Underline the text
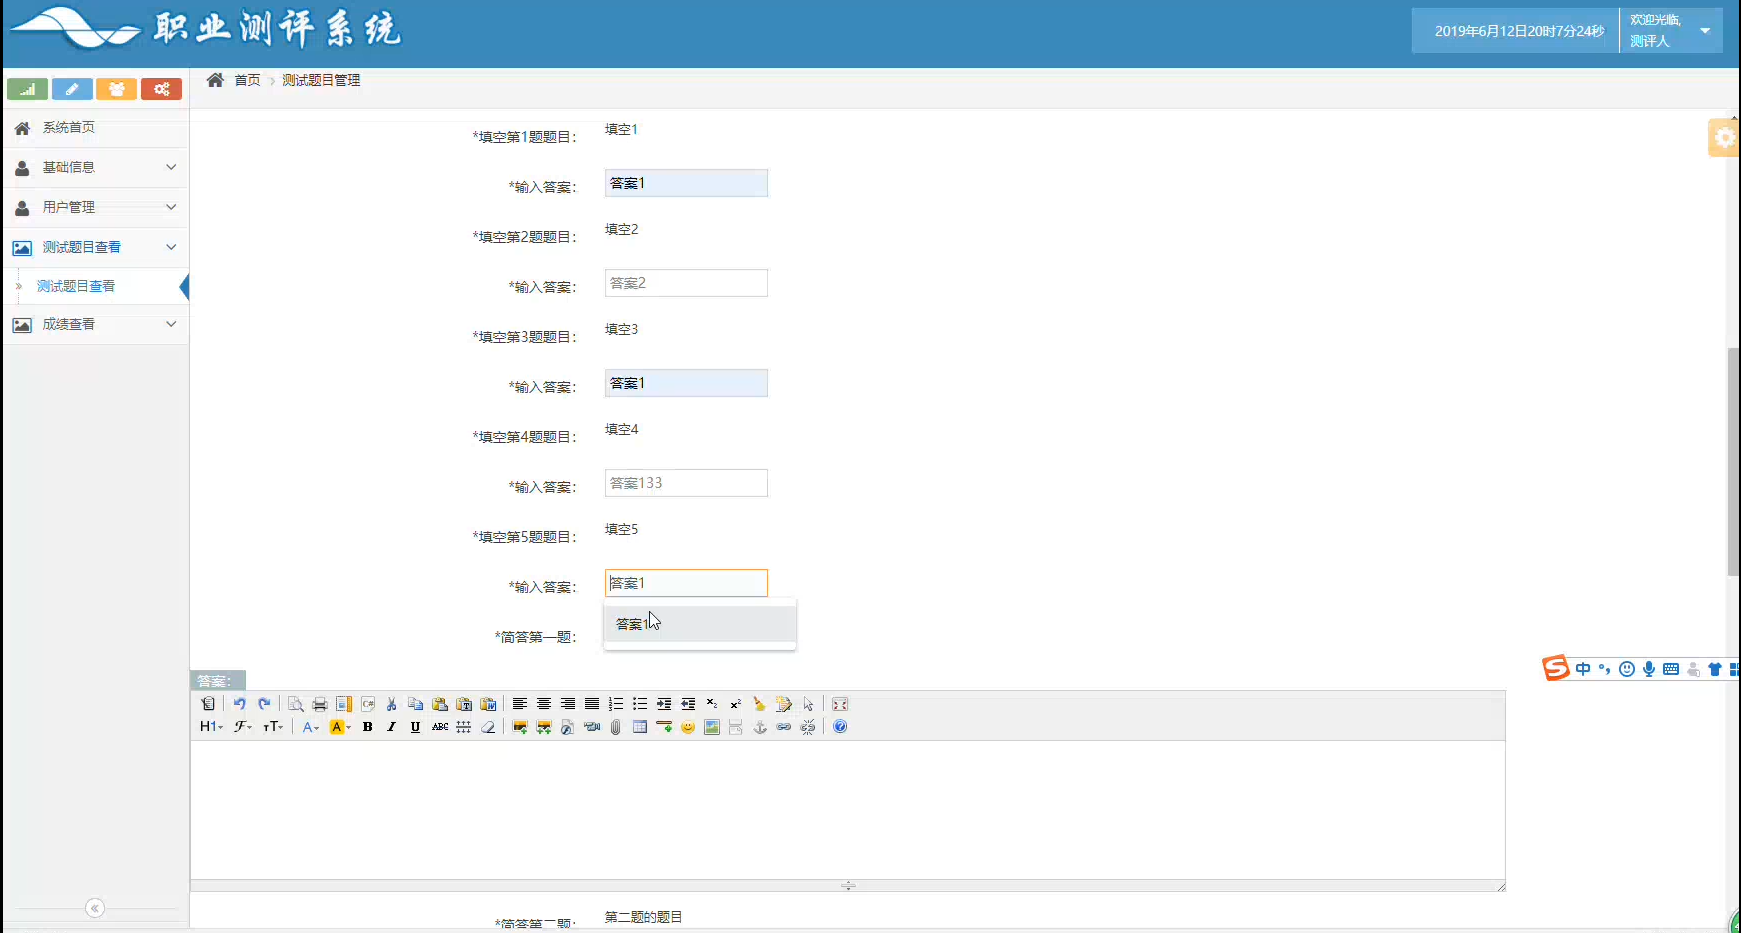Image resolution: width=1741 pixels, height=933 pixels. [416, 727]
